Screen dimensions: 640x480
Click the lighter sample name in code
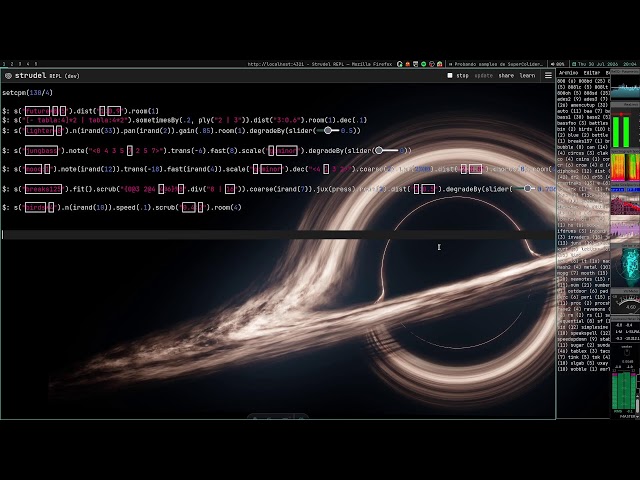[39, 131]
